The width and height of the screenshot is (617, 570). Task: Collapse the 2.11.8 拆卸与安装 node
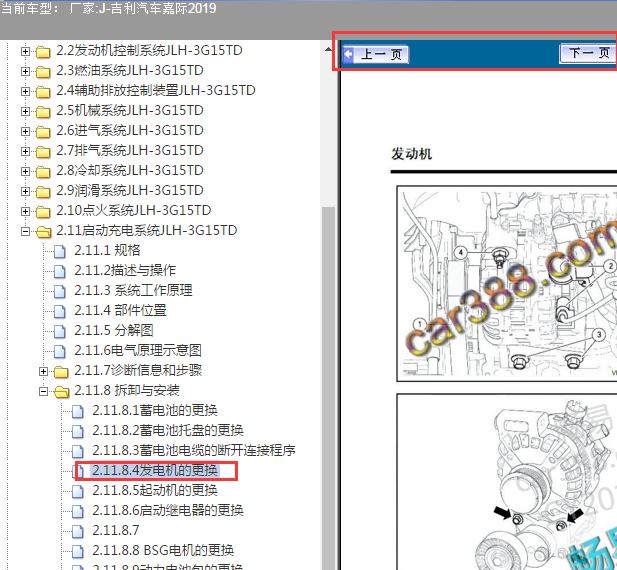(43, 391)
